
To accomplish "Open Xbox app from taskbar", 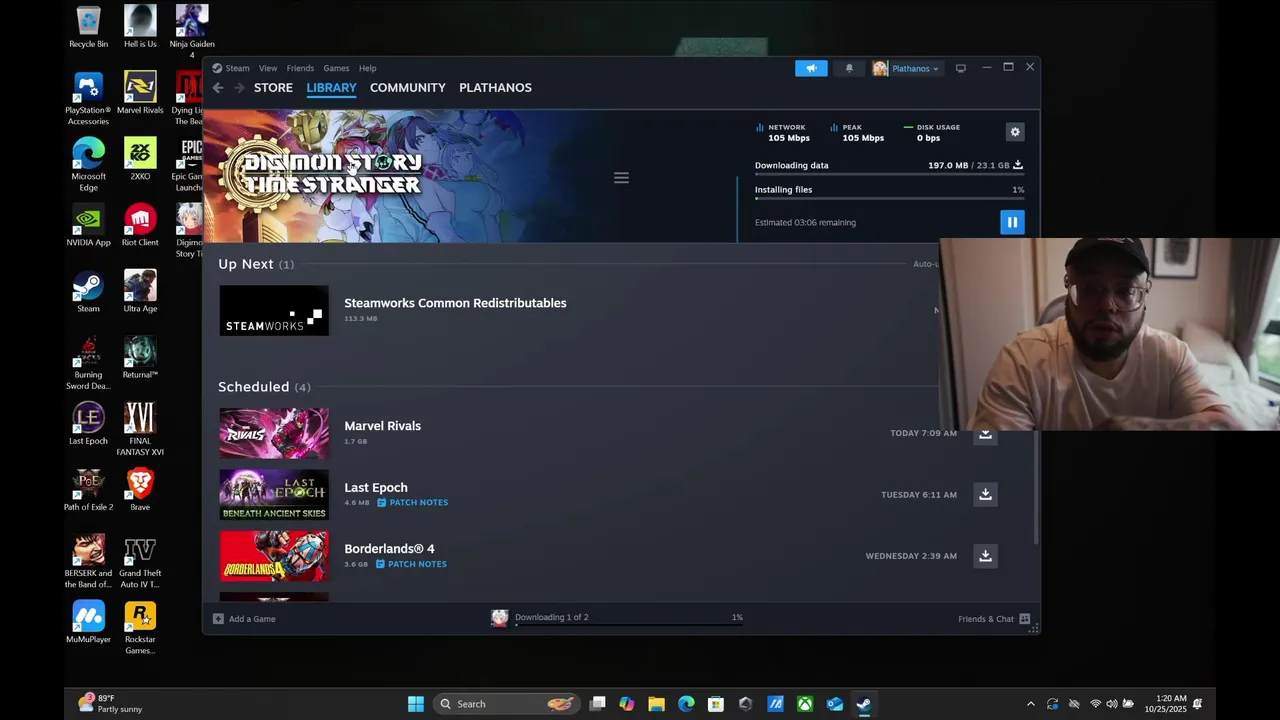I will [x=805, y=704].
